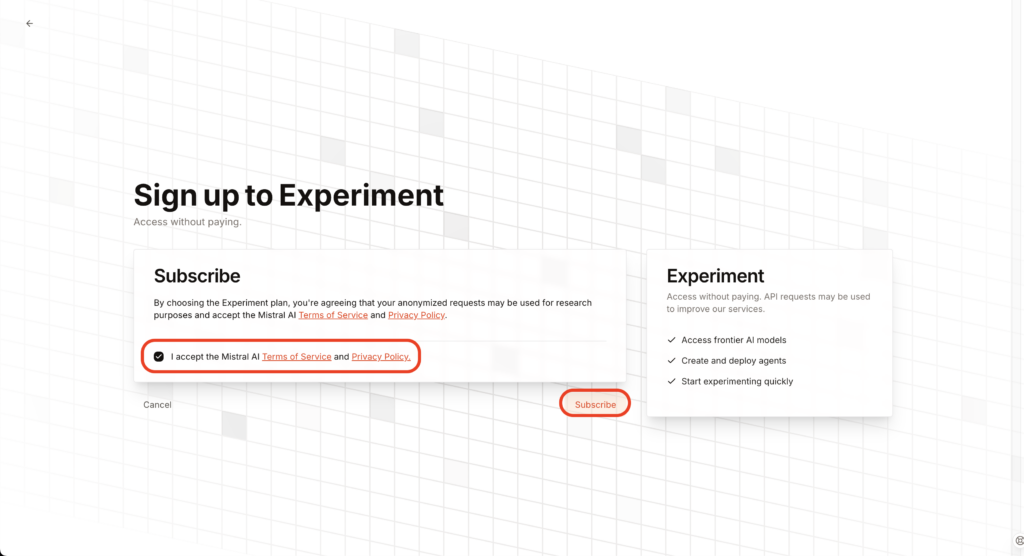Click the checkmark beside Start experimenting quickly
The width and height of the screenshot is (1024, 556).
coord(671,381)
